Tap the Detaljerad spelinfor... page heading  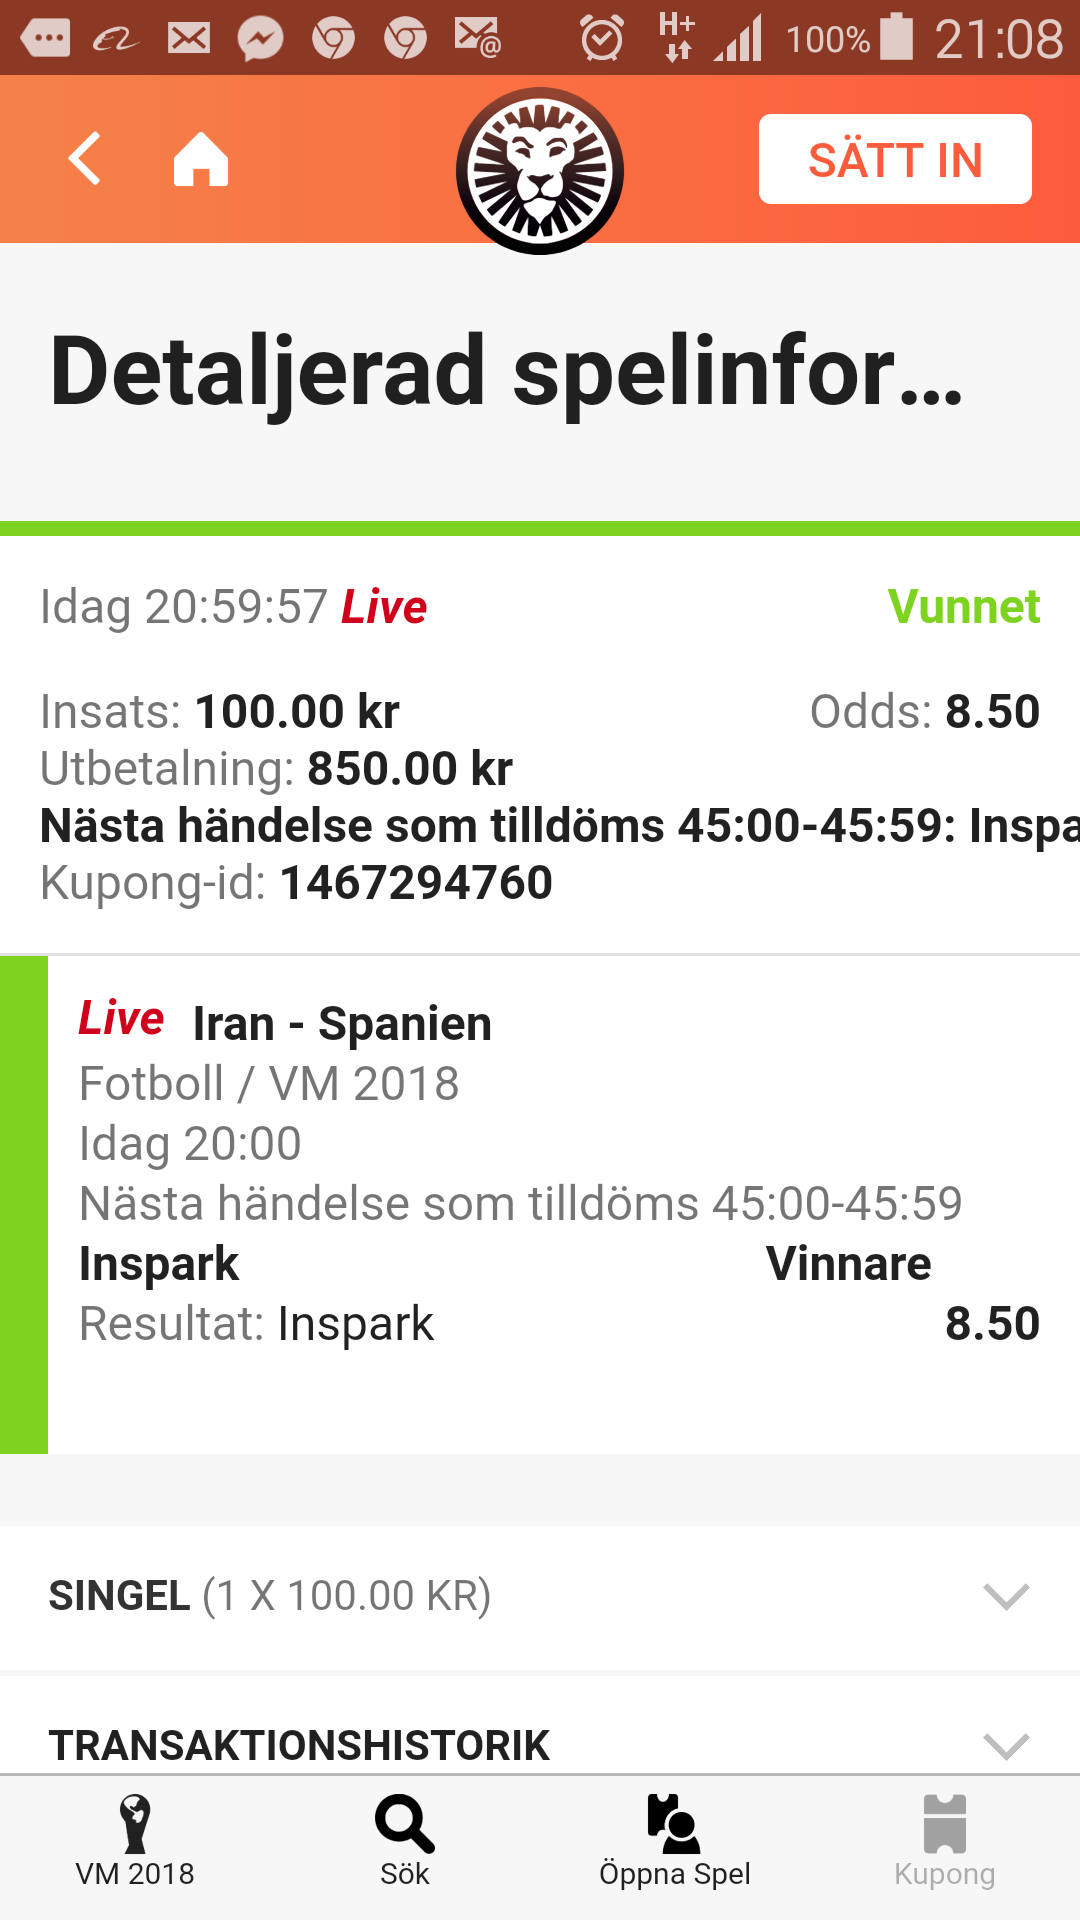(x=506, y=373)
